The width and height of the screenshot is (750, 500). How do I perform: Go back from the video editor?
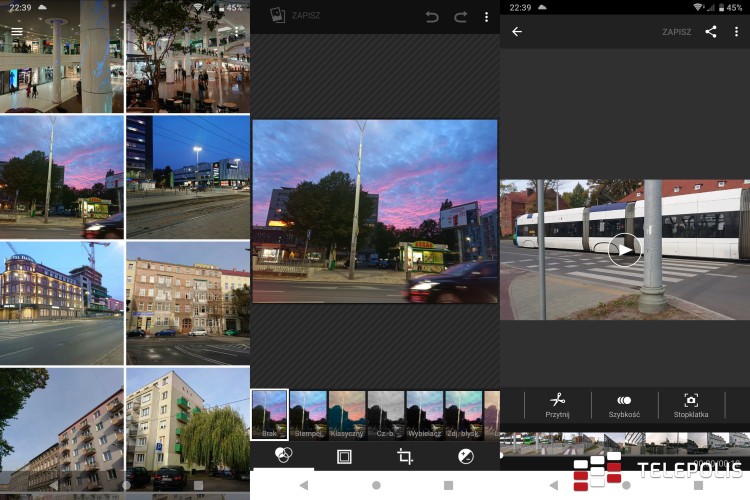(x=517, y=31)
